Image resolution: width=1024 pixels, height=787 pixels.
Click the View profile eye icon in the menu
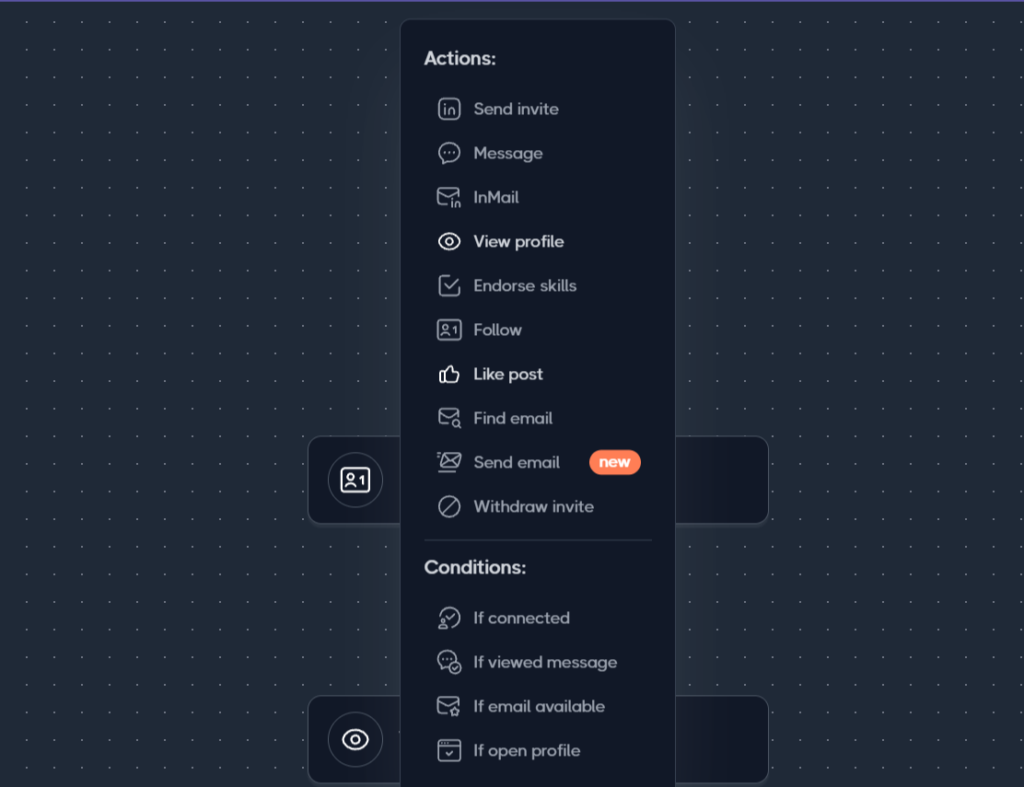click(x=449, y=242)
